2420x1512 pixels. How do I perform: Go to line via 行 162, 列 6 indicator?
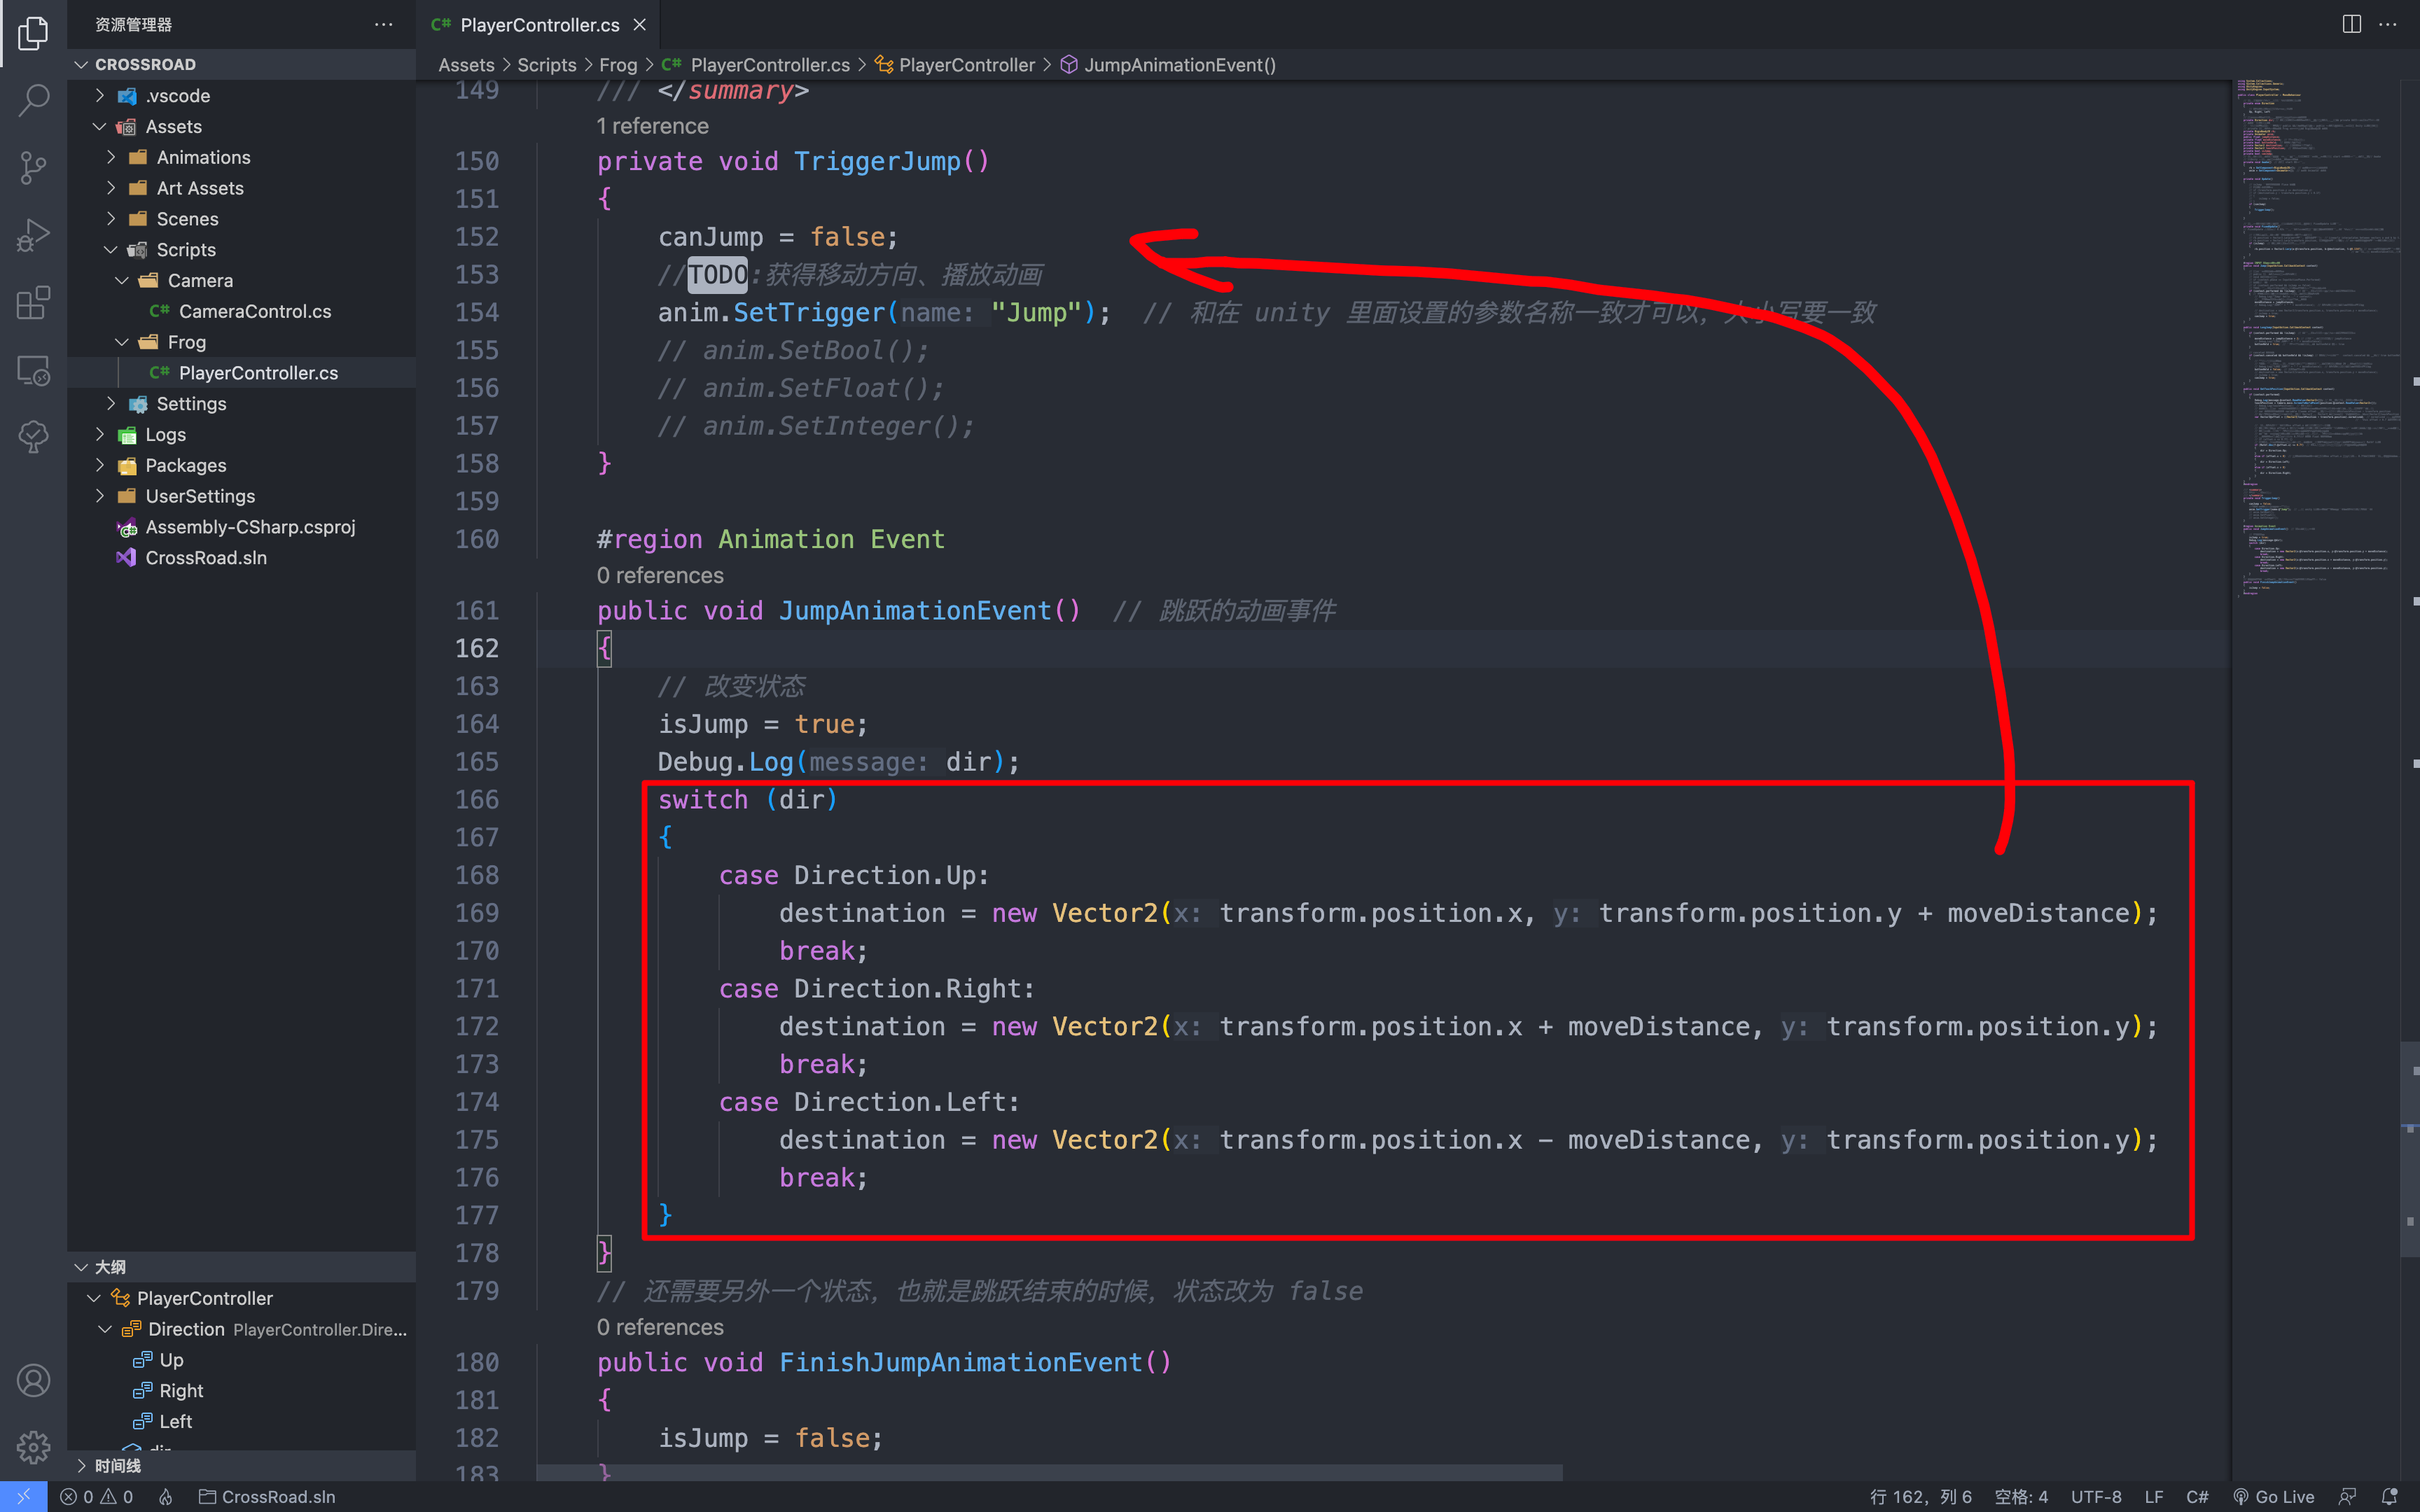(x=1921, y=1497)
